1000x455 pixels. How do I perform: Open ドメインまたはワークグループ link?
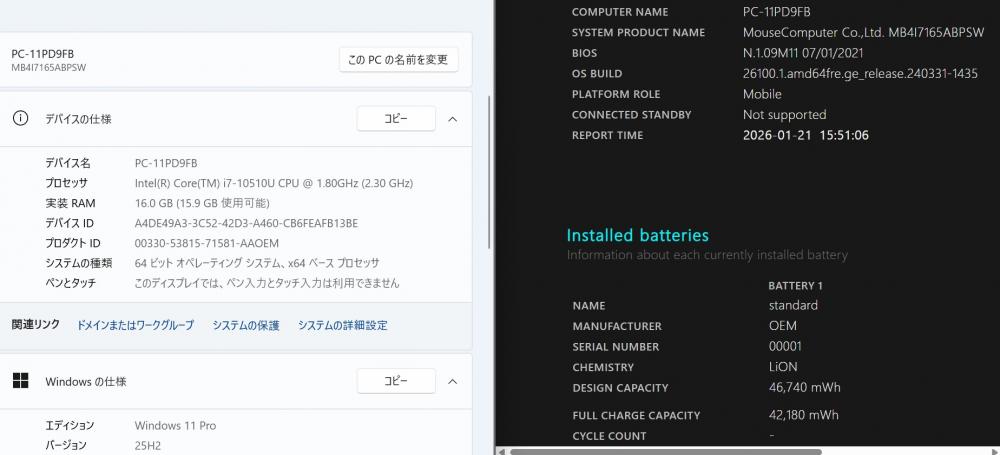point(135,325)
